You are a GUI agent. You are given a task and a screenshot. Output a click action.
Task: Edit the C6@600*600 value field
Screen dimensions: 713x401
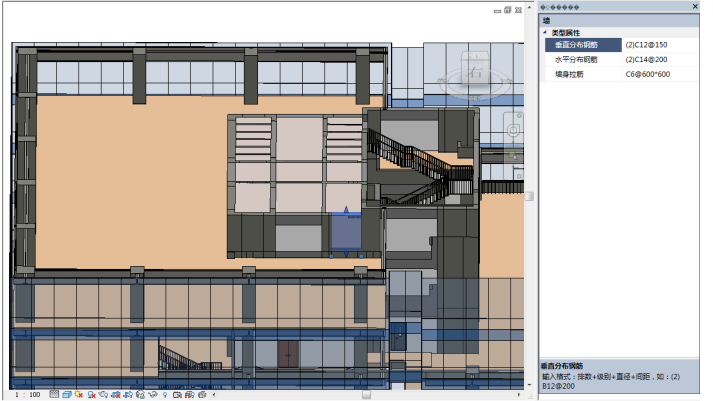click(x=660, y=74)
